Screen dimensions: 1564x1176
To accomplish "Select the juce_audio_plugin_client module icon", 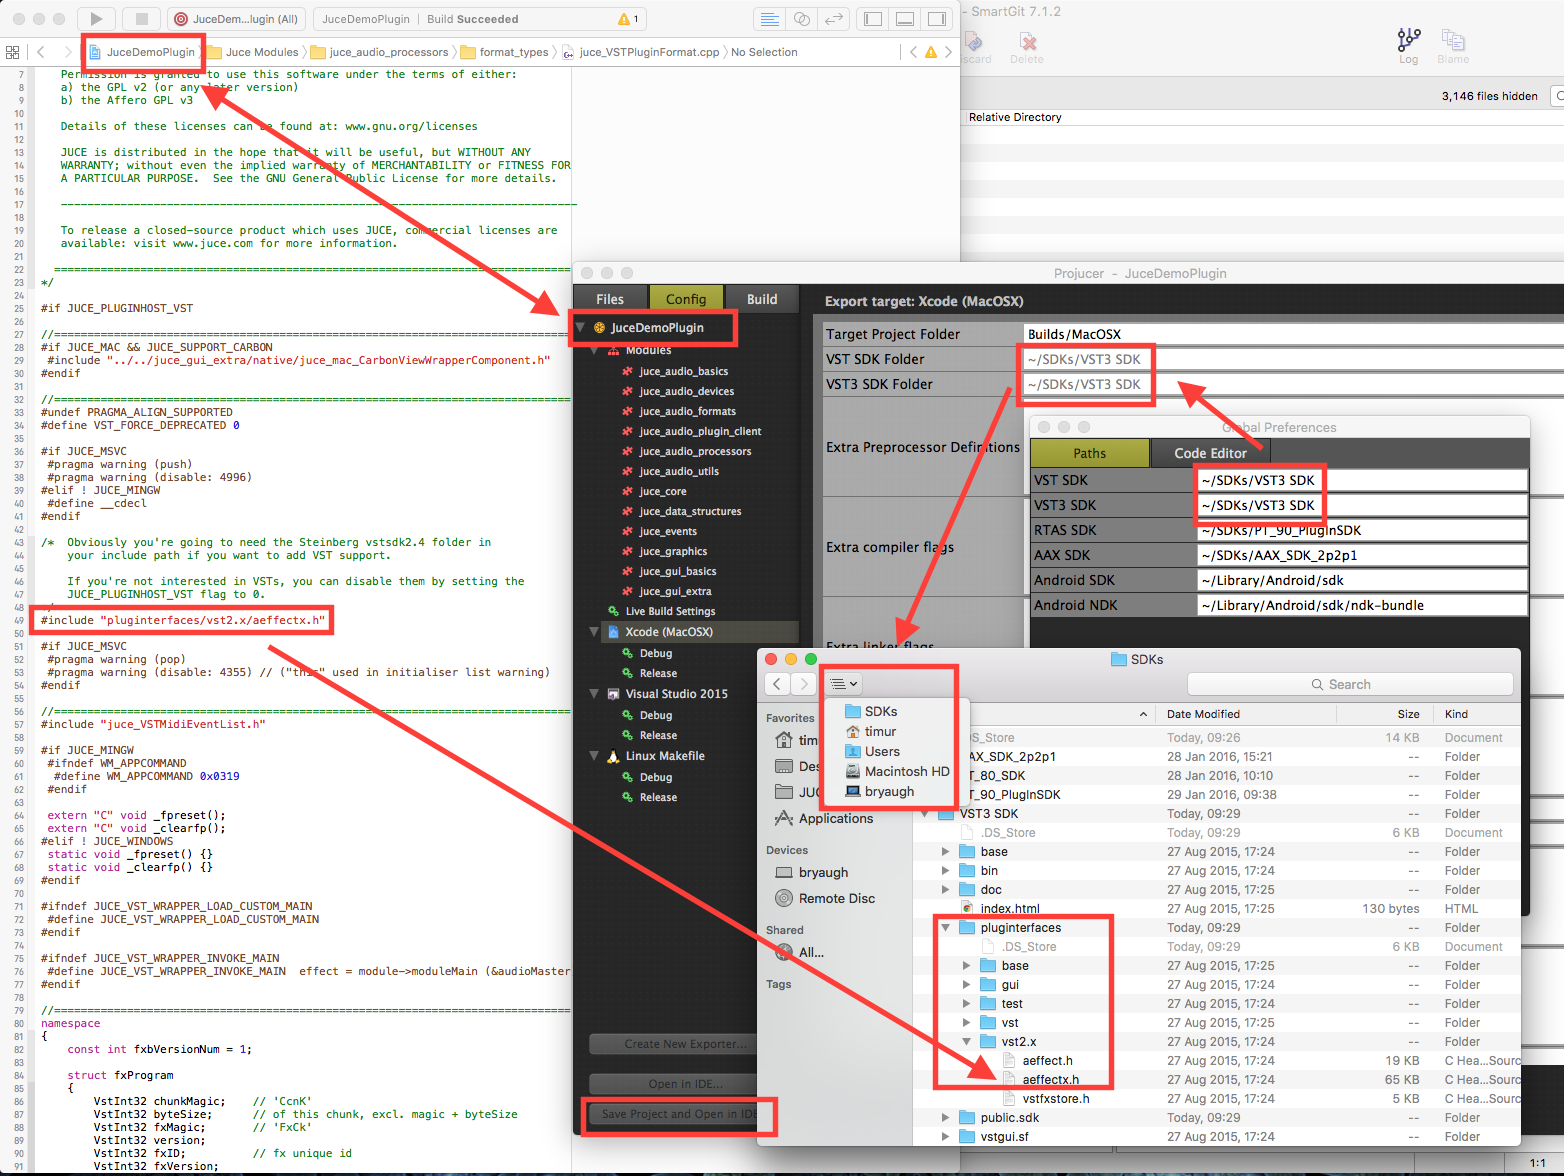I will click(628, 431).
